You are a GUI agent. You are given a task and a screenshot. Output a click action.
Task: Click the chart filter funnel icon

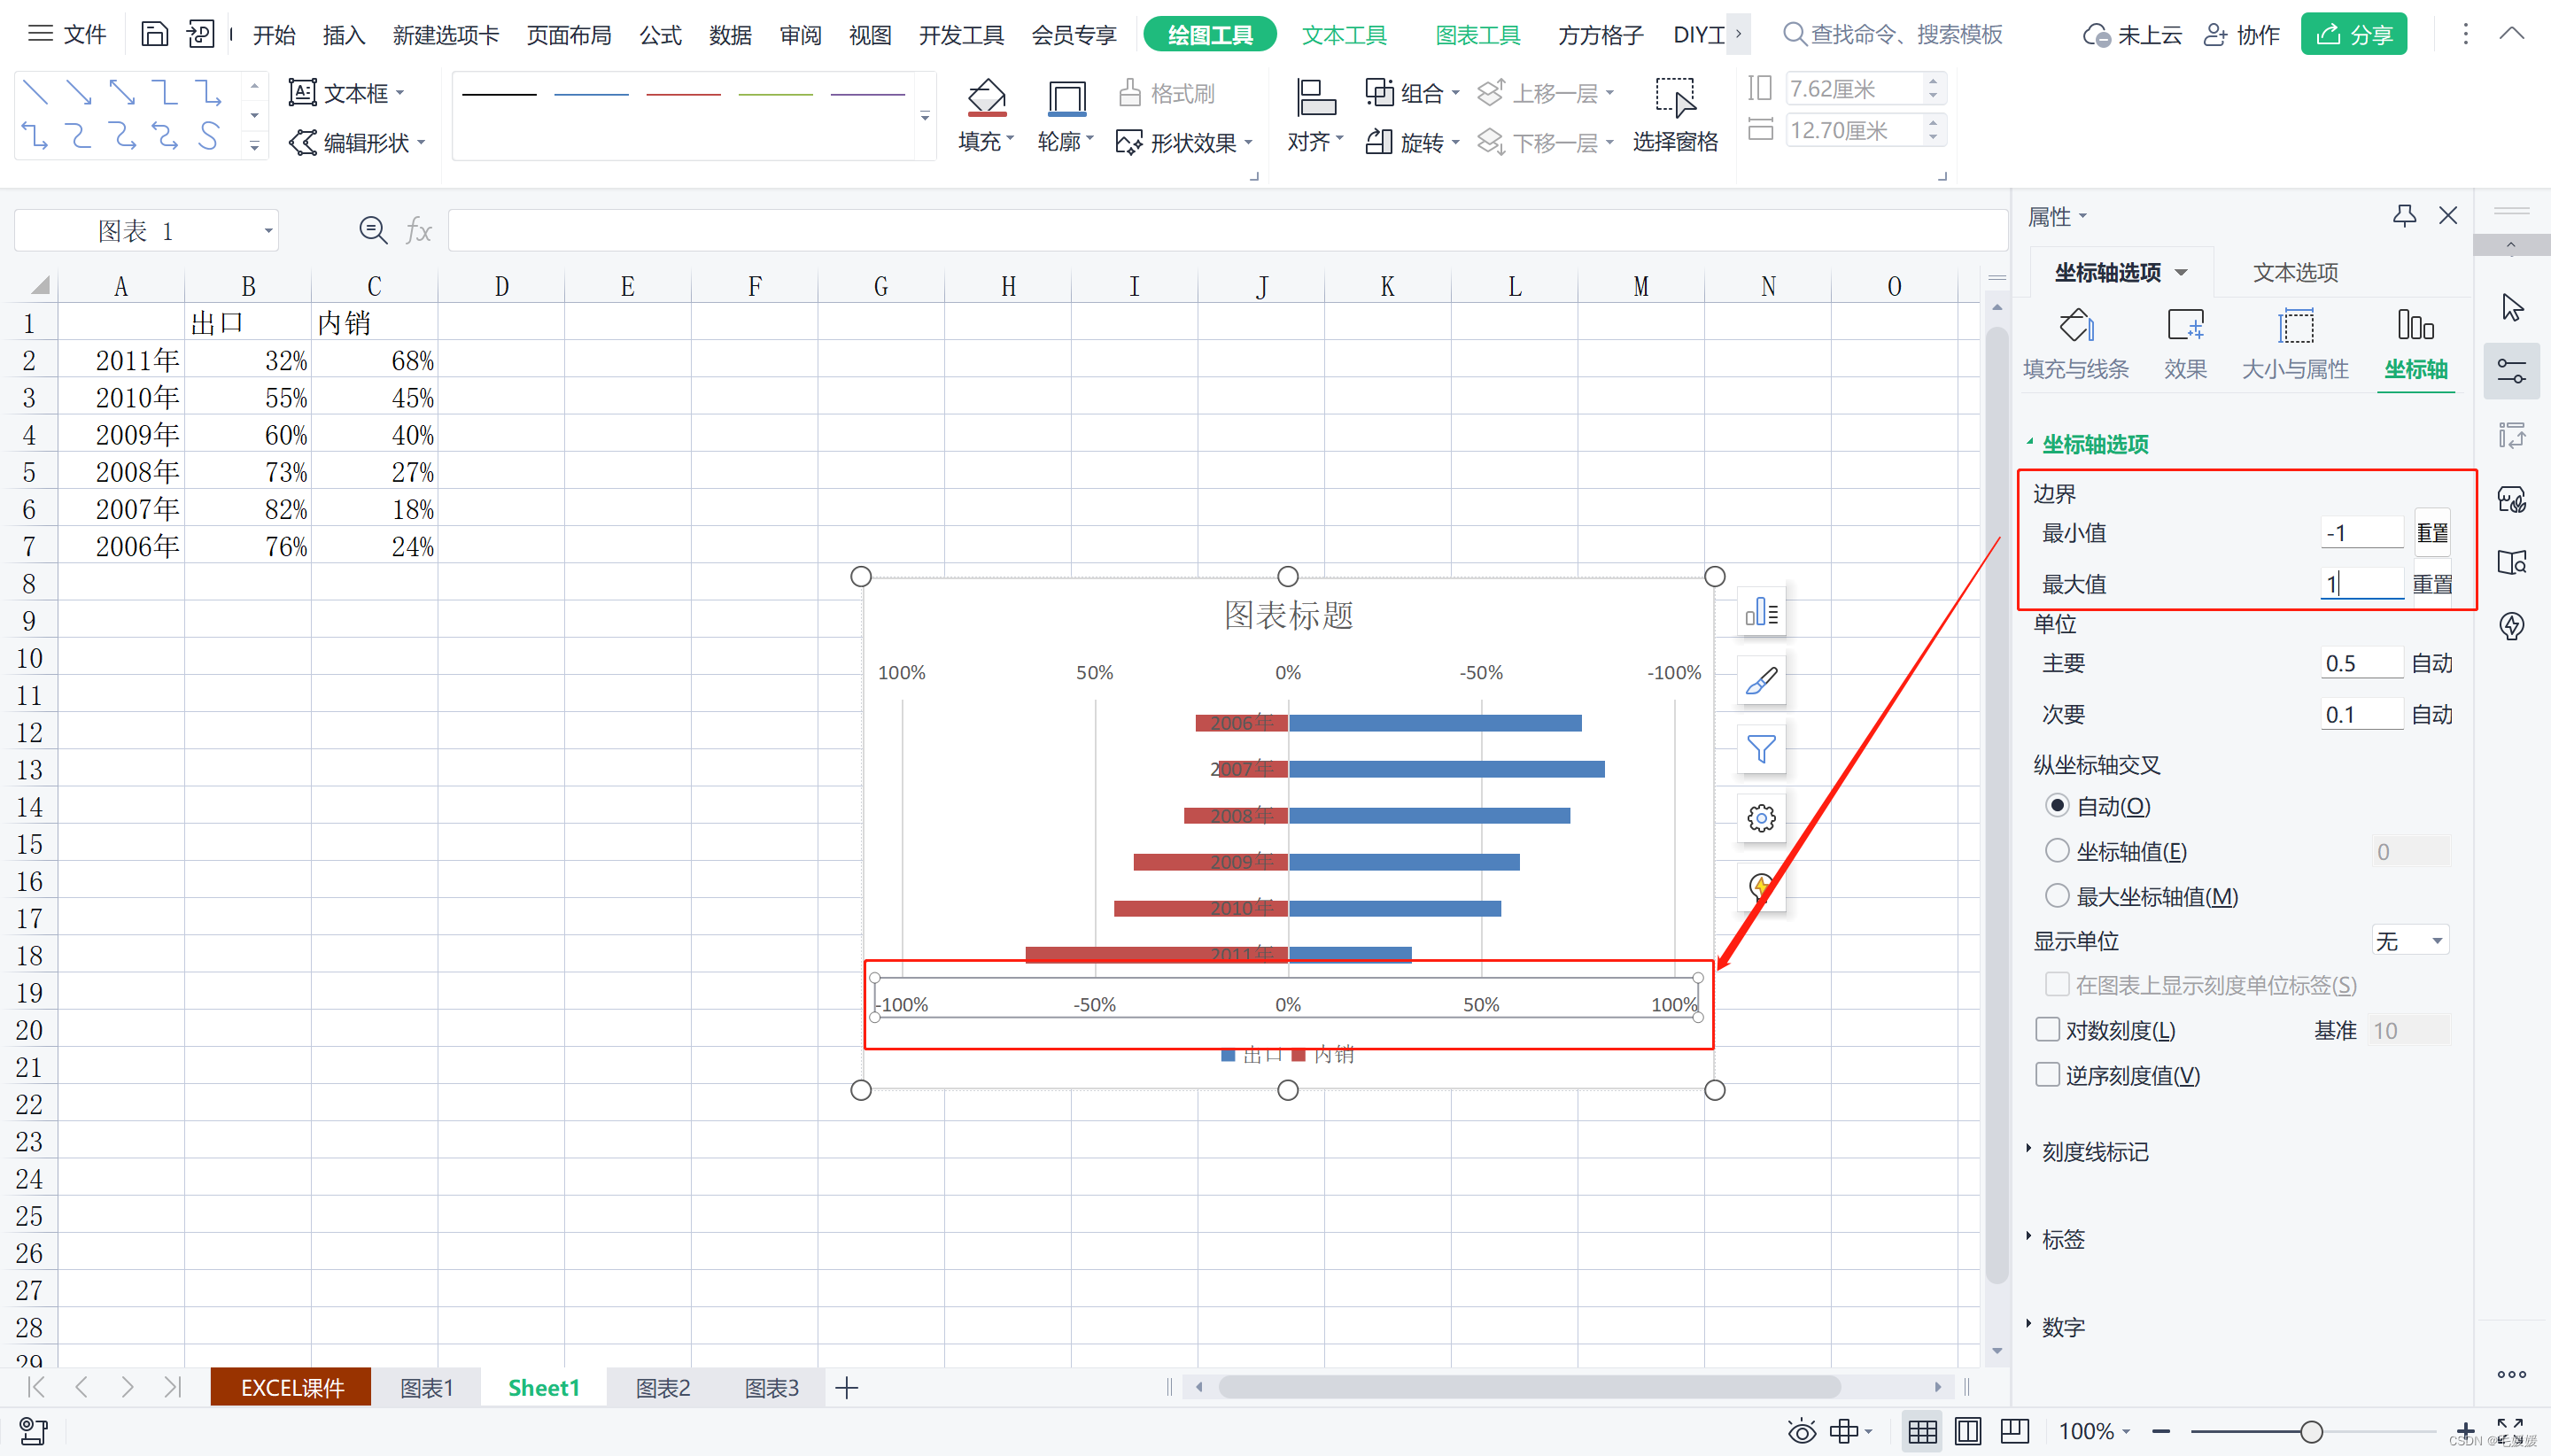1761,749
